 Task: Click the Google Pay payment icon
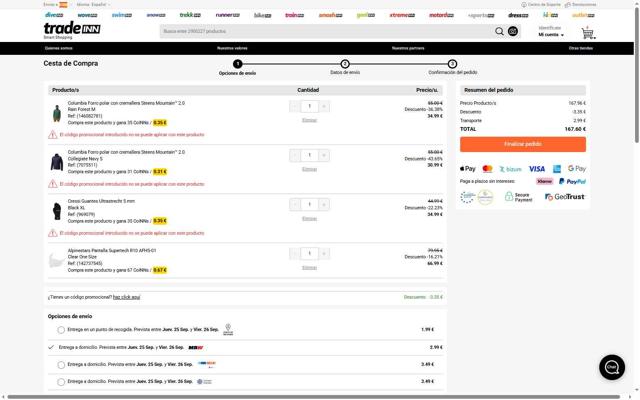click(577, 169)
